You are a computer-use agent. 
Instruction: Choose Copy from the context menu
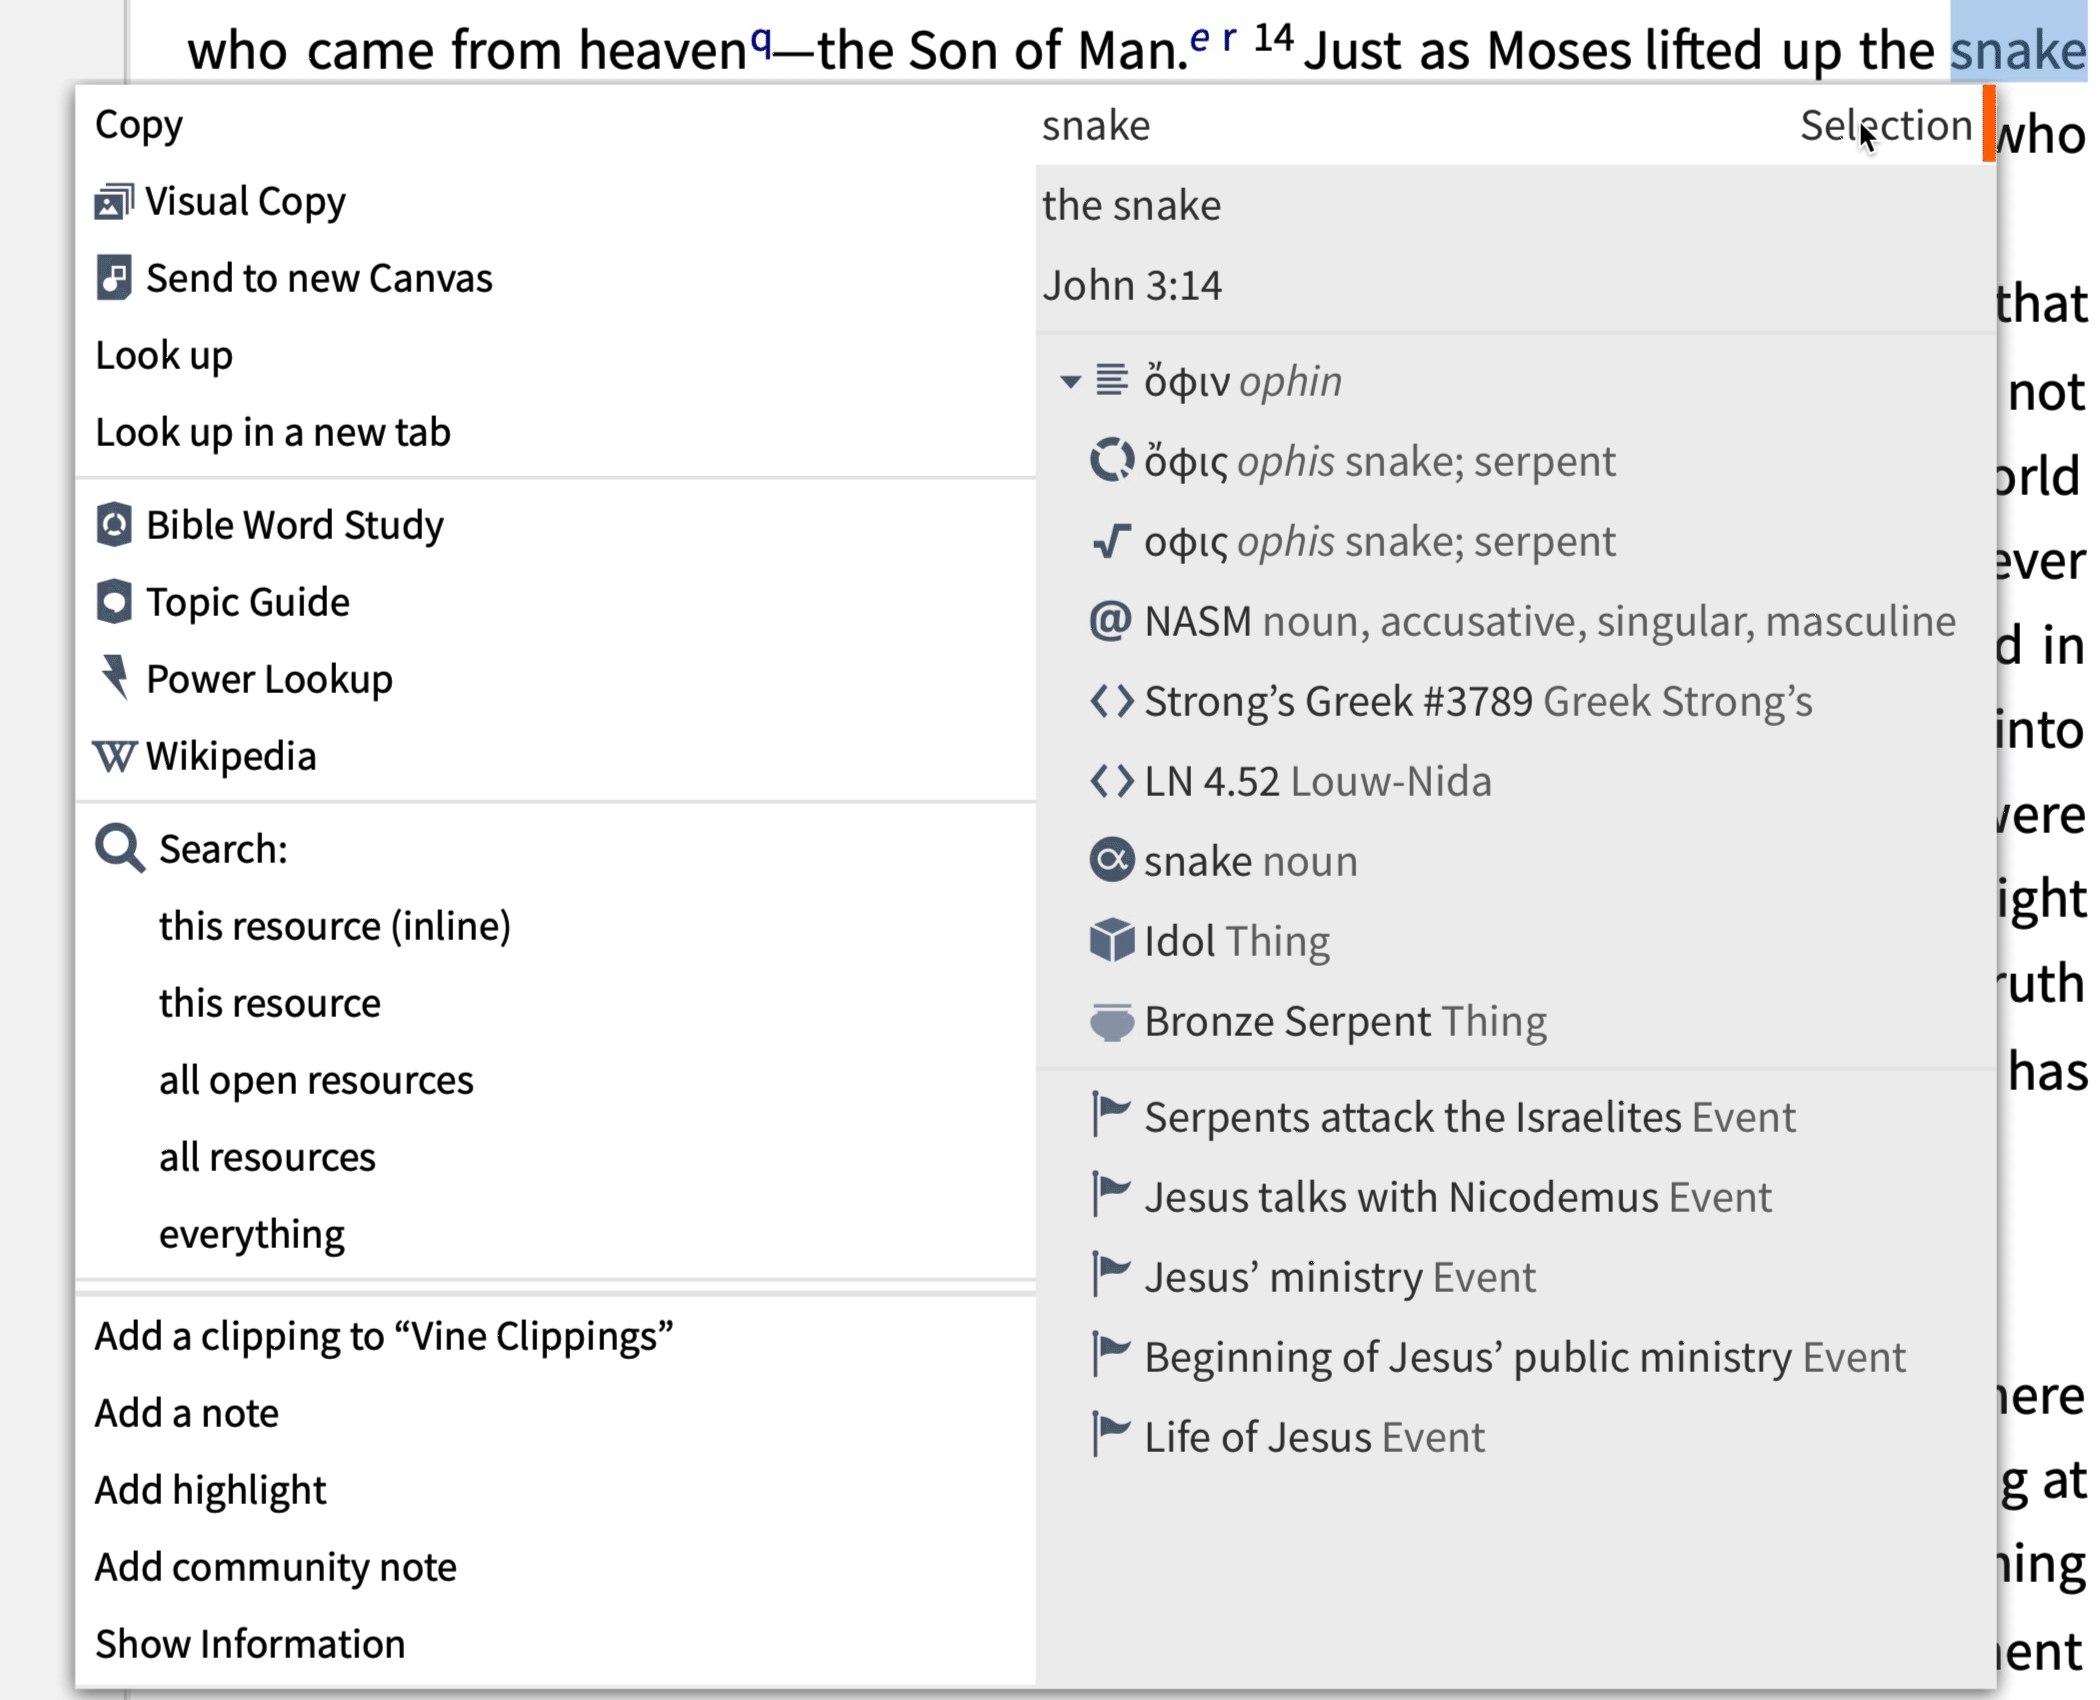(x=139, y=125)
